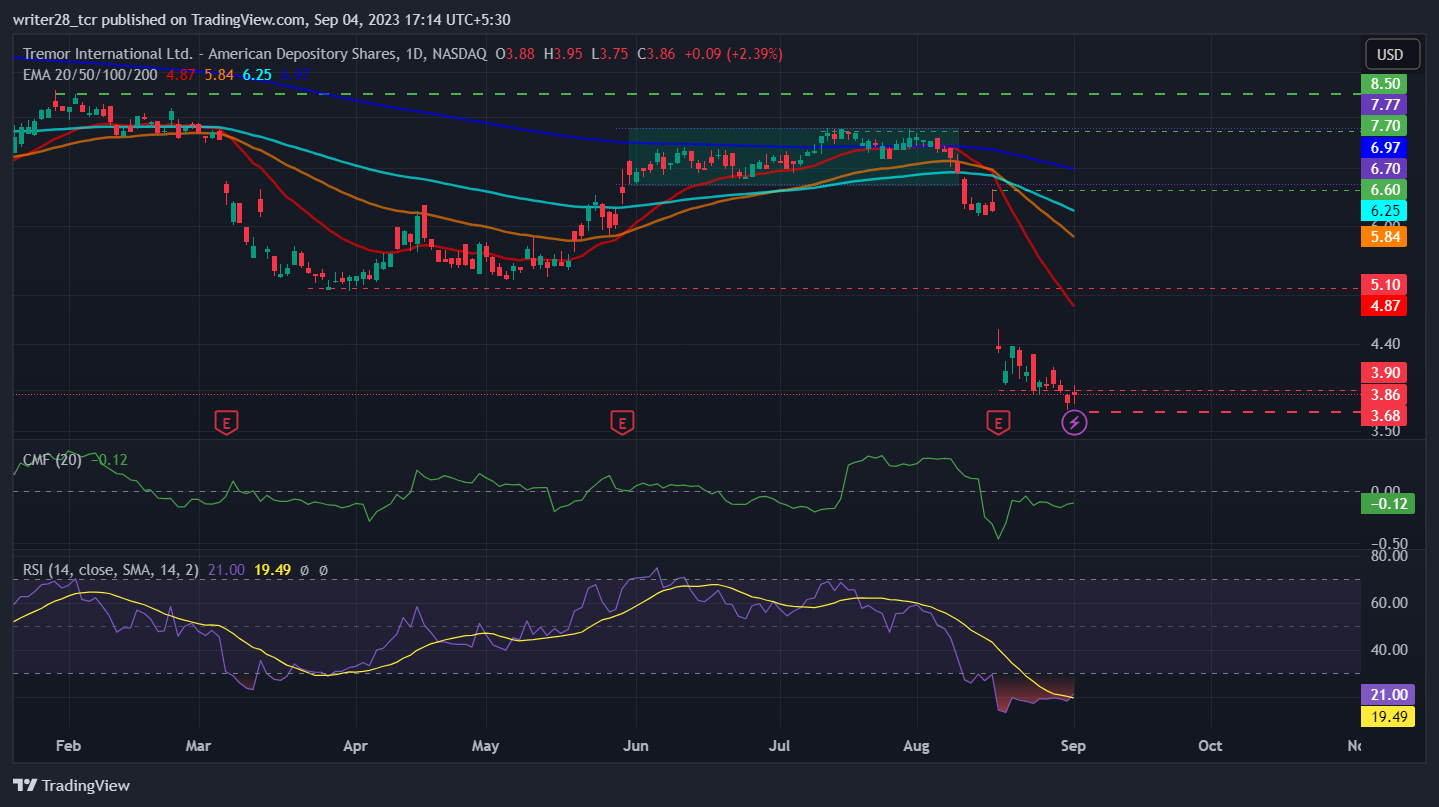Click the 7.77 purple price label
Screen dimensions: 1439x807
(1385, 104)
